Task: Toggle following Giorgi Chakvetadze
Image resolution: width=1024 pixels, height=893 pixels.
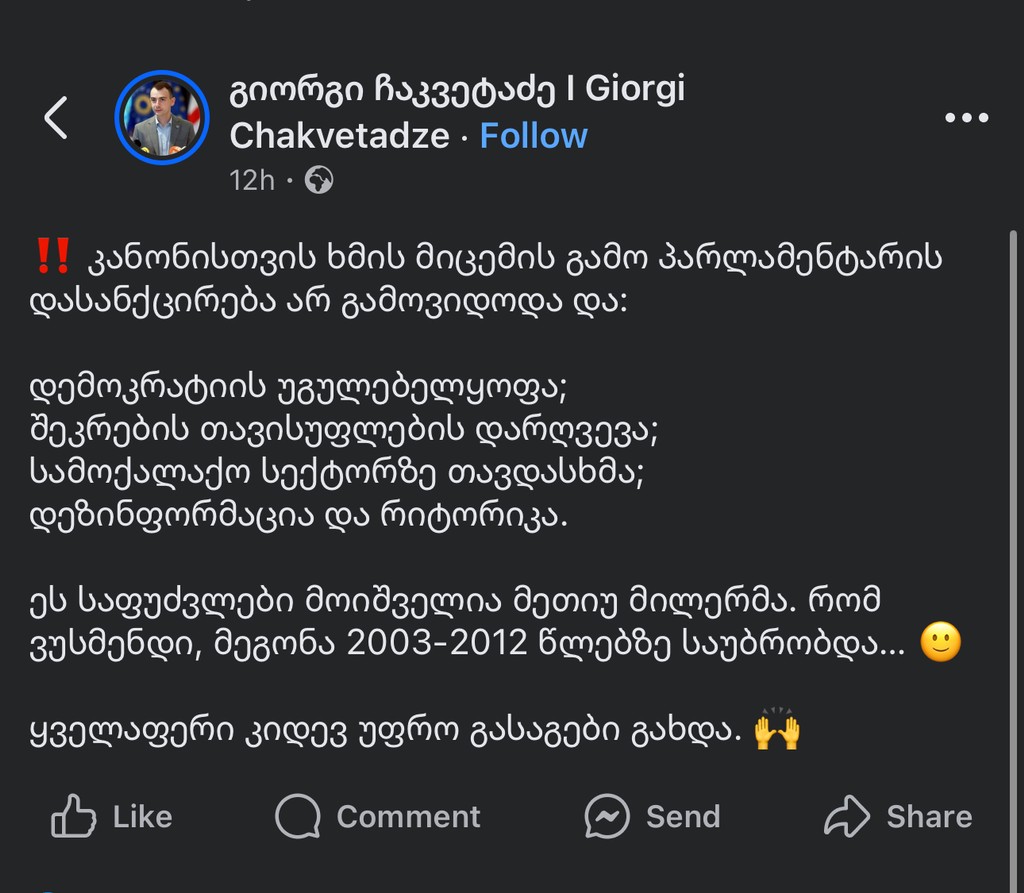Action: coord(534,135)
